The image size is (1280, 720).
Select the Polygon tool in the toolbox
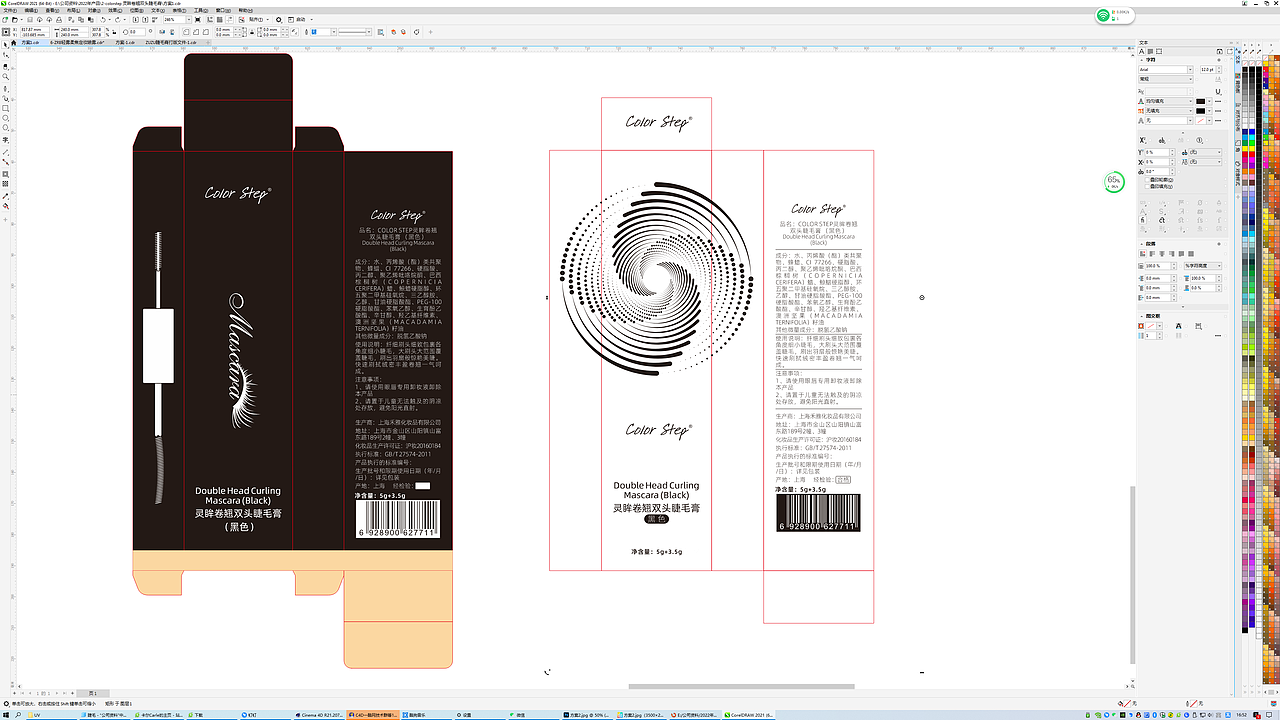pyautogui.click(x=5, y=128)
